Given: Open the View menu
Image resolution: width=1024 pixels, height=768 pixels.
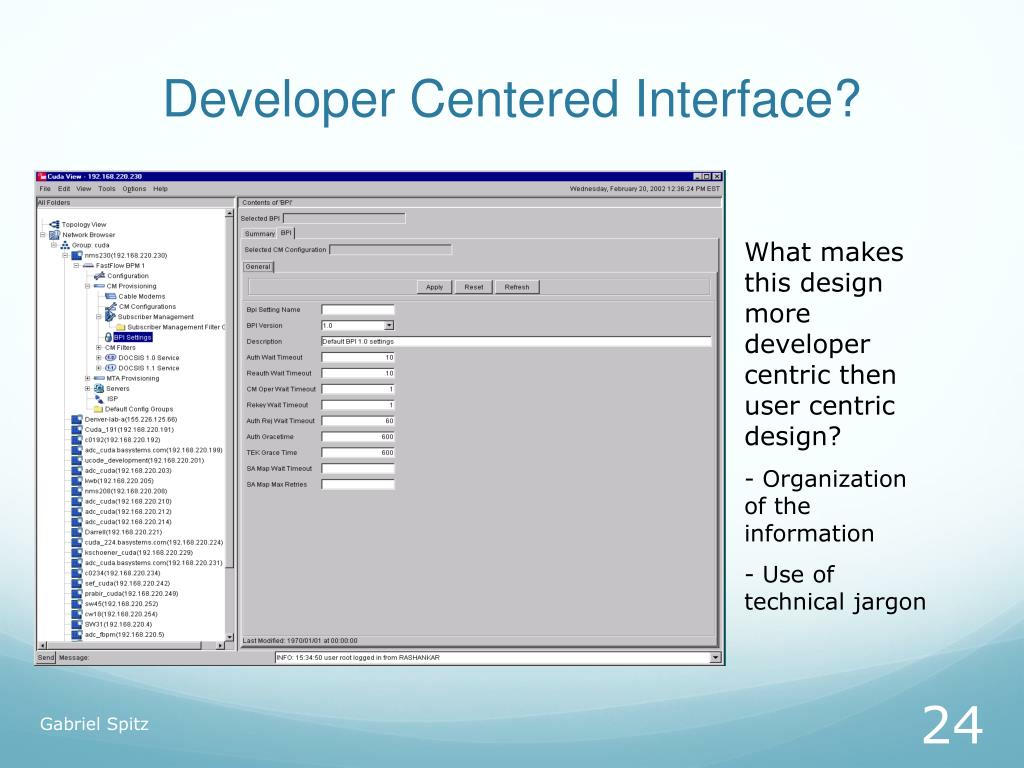Looking at the screenshot, I should coord(84,189).
